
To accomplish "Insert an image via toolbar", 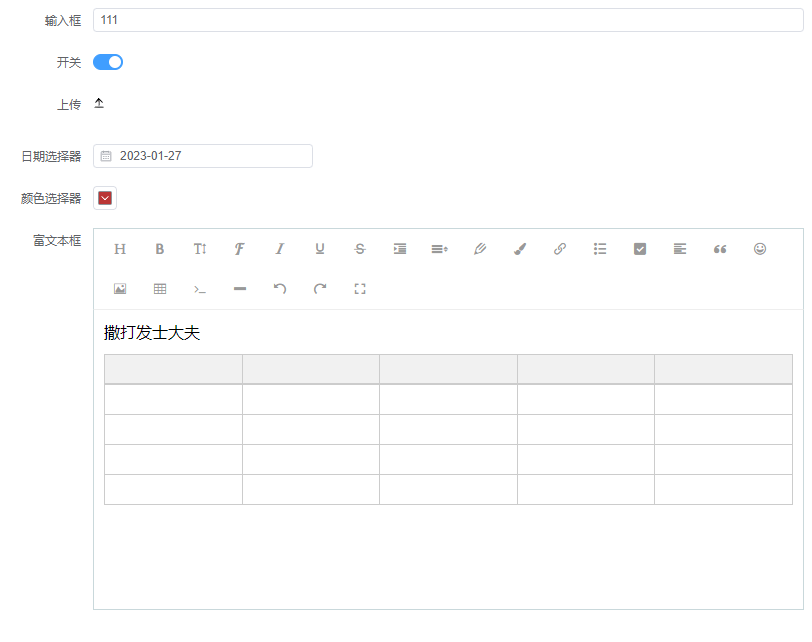I will coord(120,289).
